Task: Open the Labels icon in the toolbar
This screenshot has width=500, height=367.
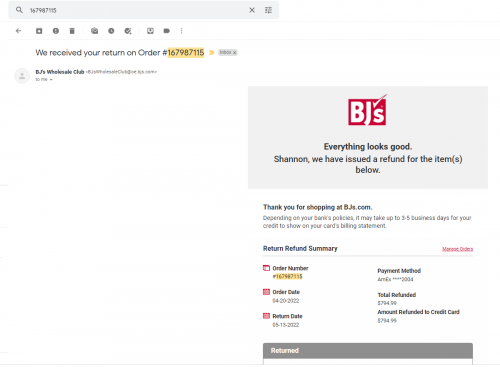Action: (x=167, y=31)
